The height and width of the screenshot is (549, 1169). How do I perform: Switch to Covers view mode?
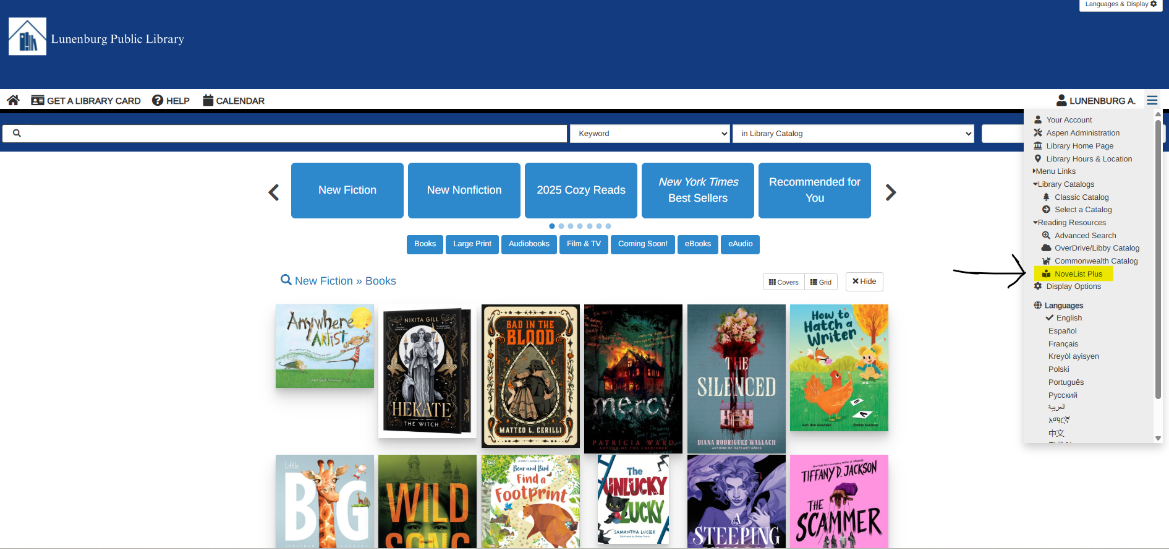(x=784, y=282)
